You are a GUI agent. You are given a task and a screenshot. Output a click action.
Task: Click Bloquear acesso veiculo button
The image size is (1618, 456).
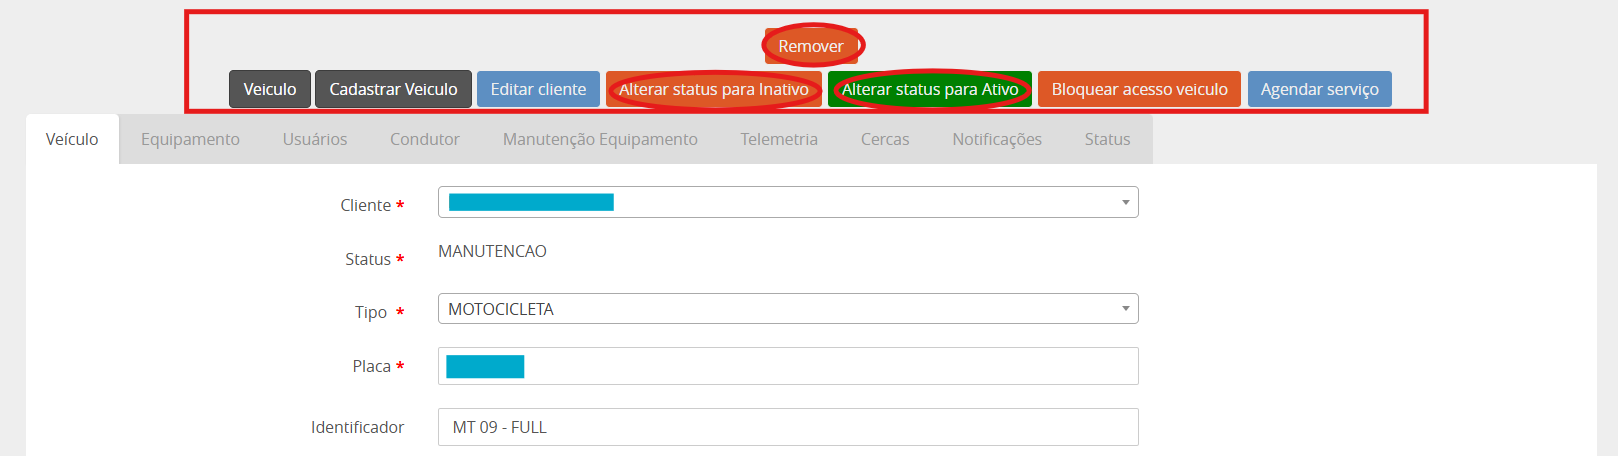coord(1139,89)
